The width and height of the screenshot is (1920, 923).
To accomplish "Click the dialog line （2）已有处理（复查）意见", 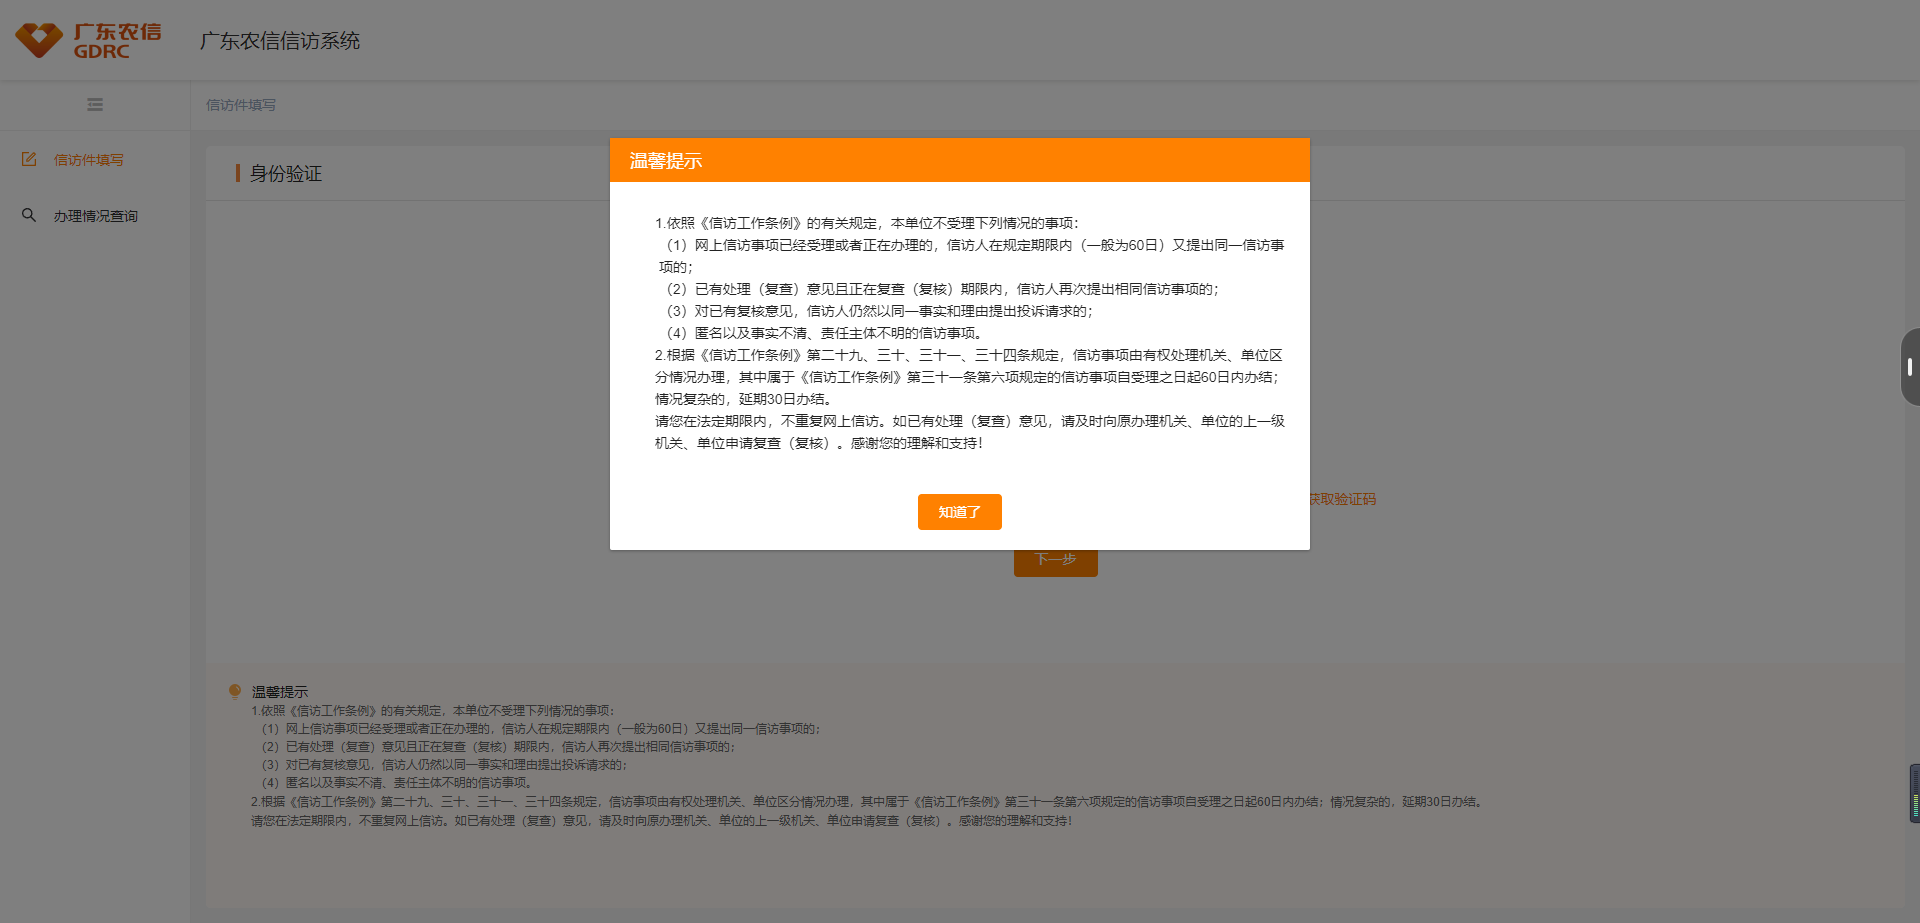I will click(940, 289).
